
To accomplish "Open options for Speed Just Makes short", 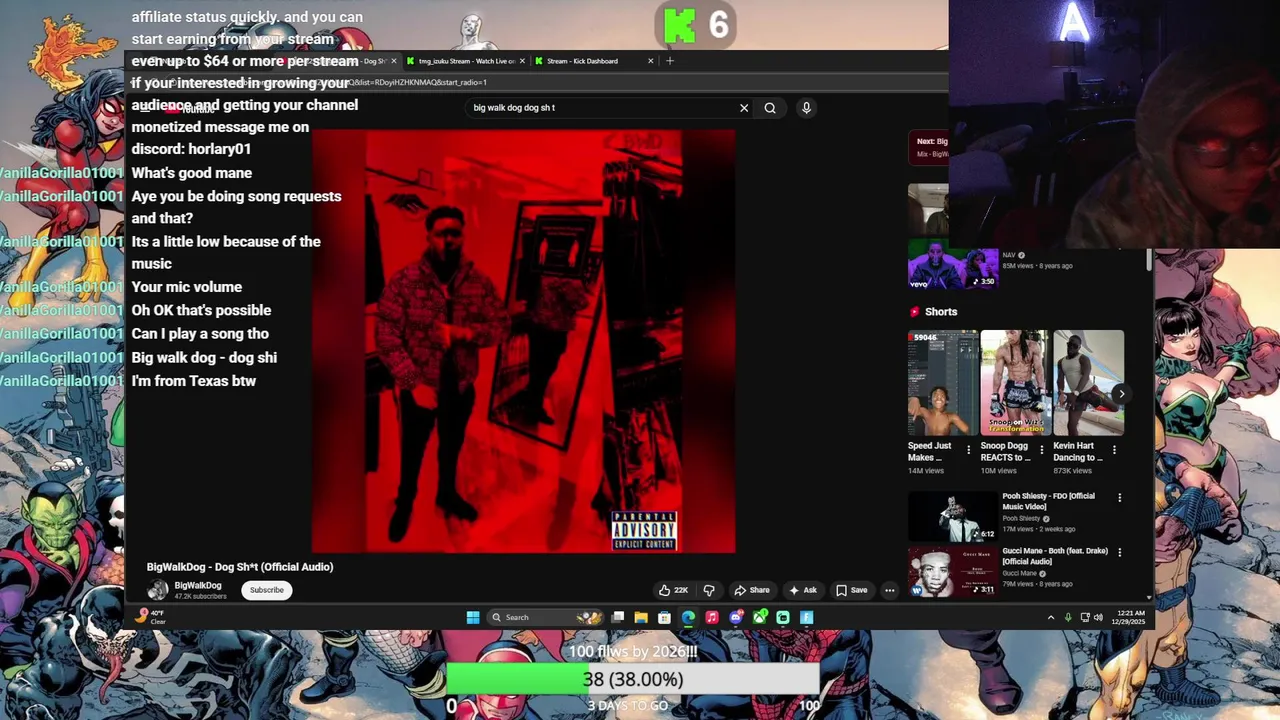I will pos(968,450).
